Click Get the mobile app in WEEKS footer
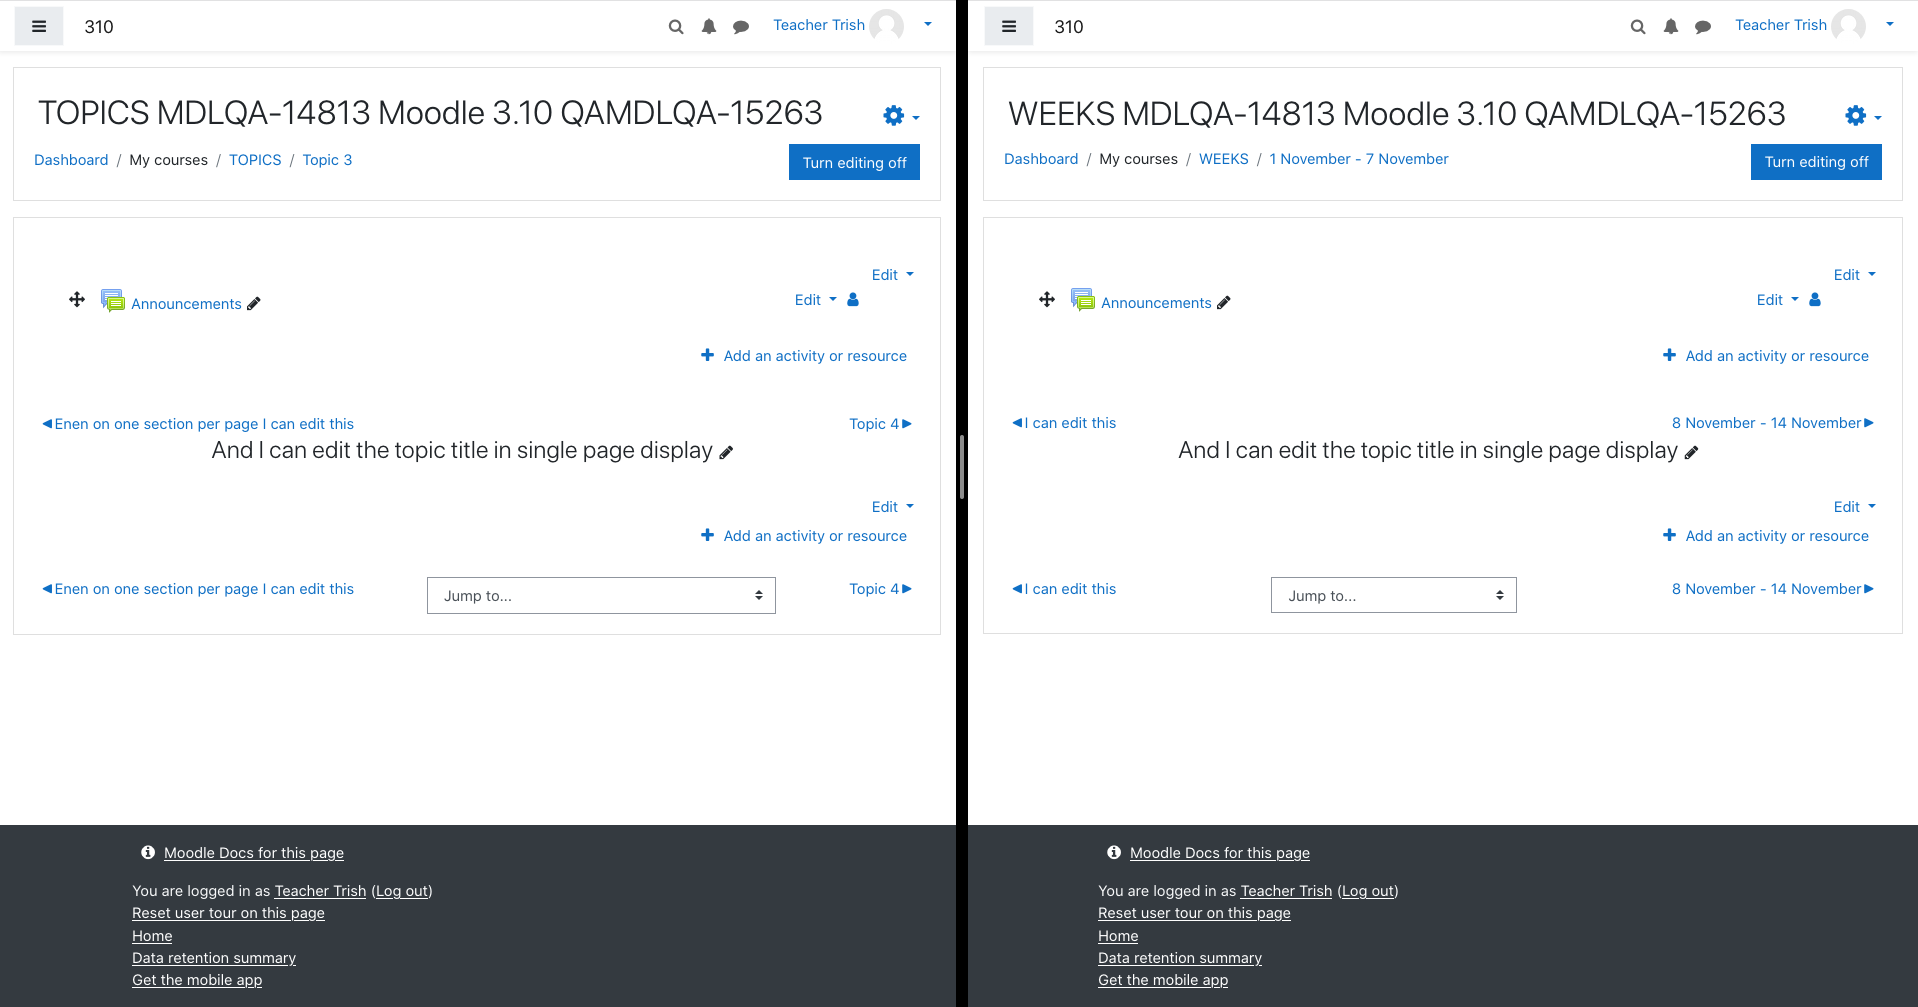Screen dimensions: 1918x1007 [1163, 980]
